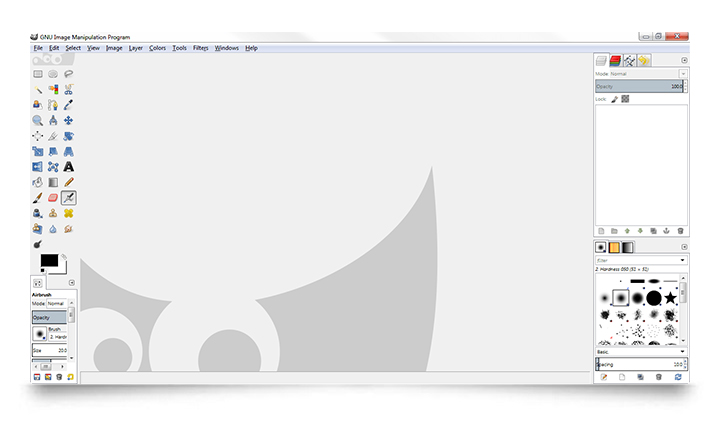Refresh brushes with blue arrows button
Viewport: 725px width, 436px height.
click(678, 377)
